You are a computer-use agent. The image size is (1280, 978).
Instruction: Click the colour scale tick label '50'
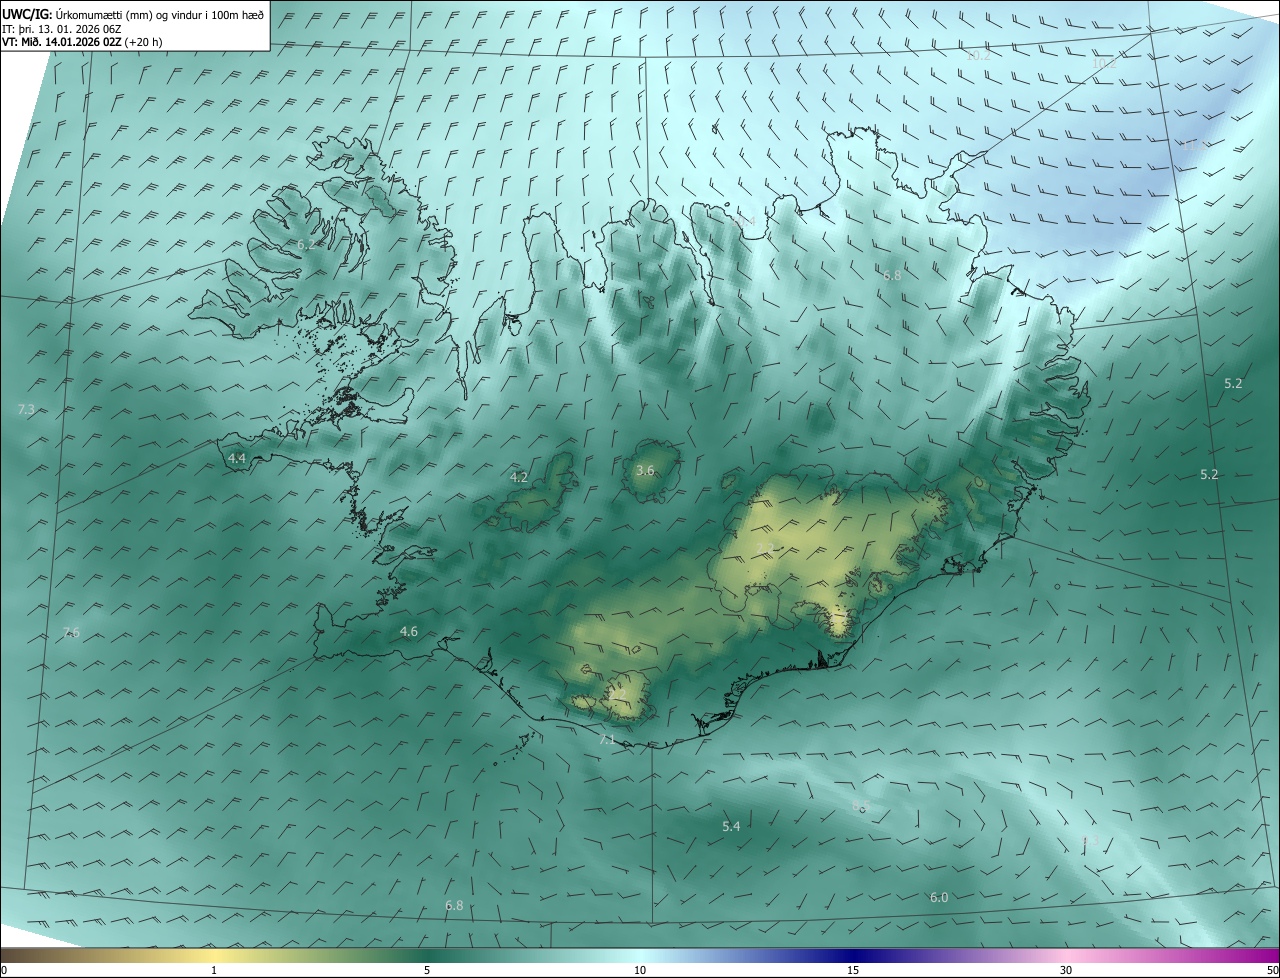(1272, 970)
